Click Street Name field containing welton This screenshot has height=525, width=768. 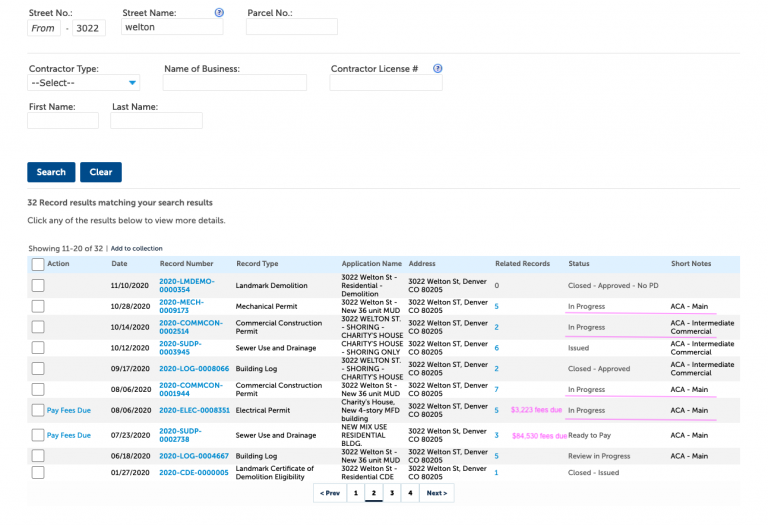point(172,27)
